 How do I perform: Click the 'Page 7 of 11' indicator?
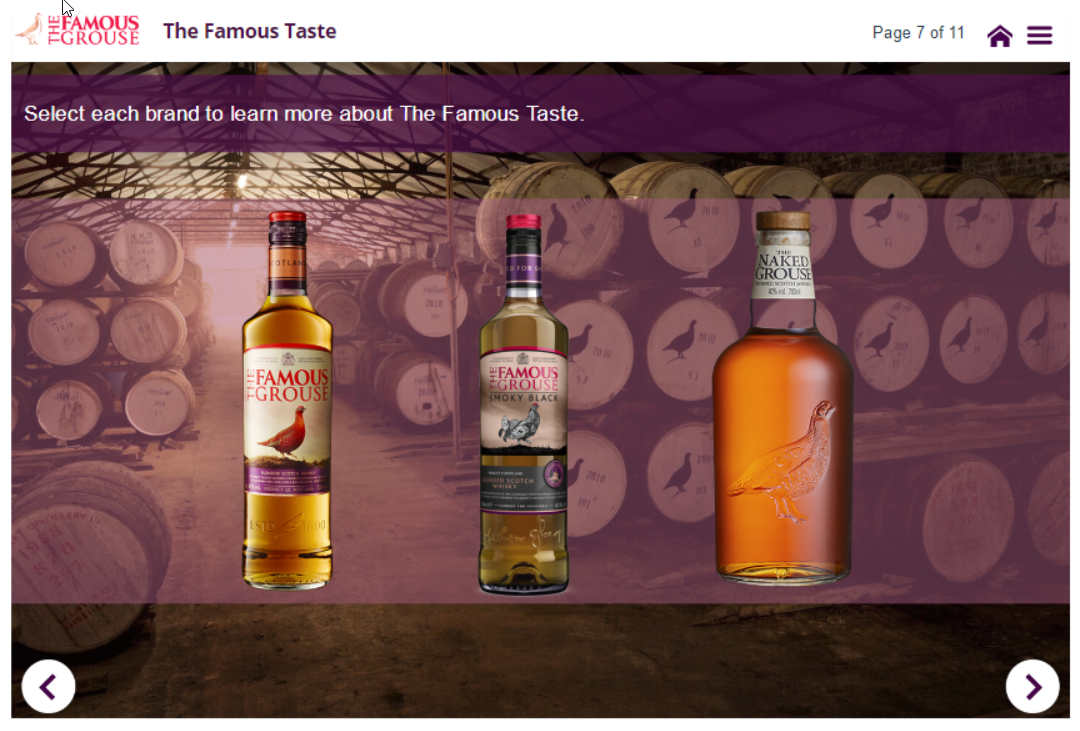(x=918, y=32)
